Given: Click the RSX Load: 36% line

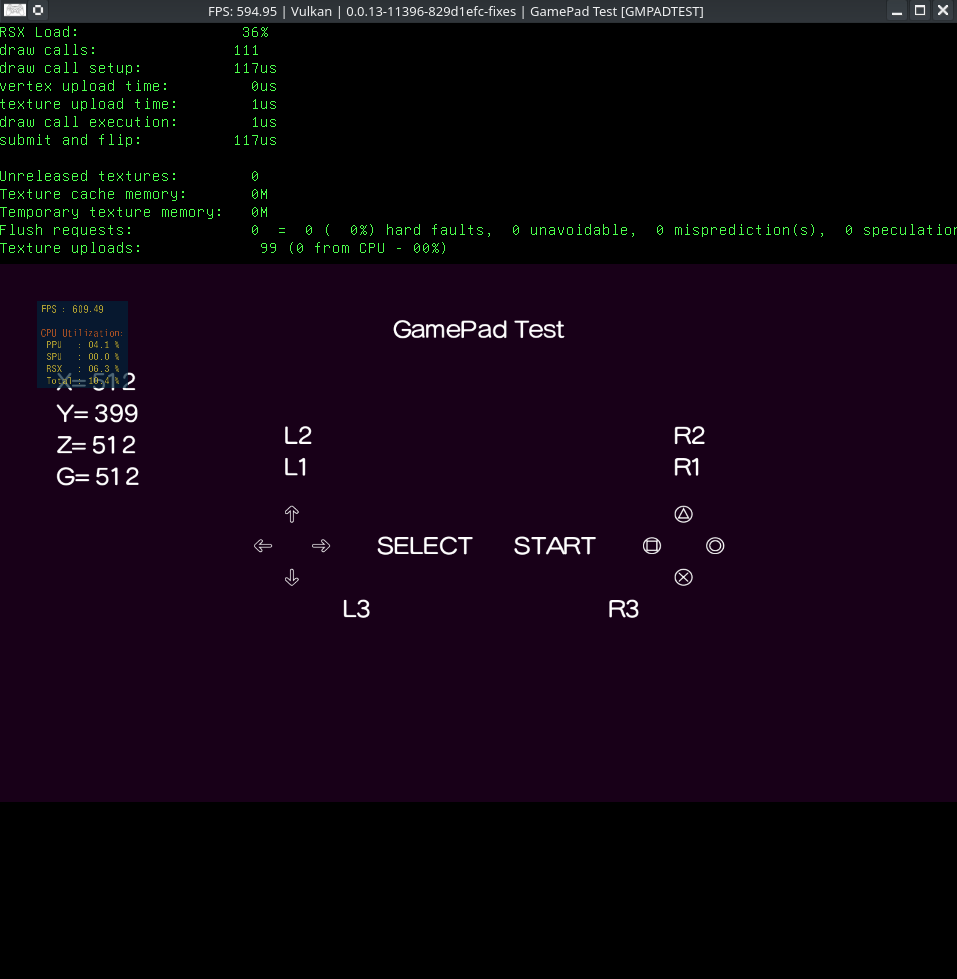Looking at the screenshot, I should tap(134, 32).
